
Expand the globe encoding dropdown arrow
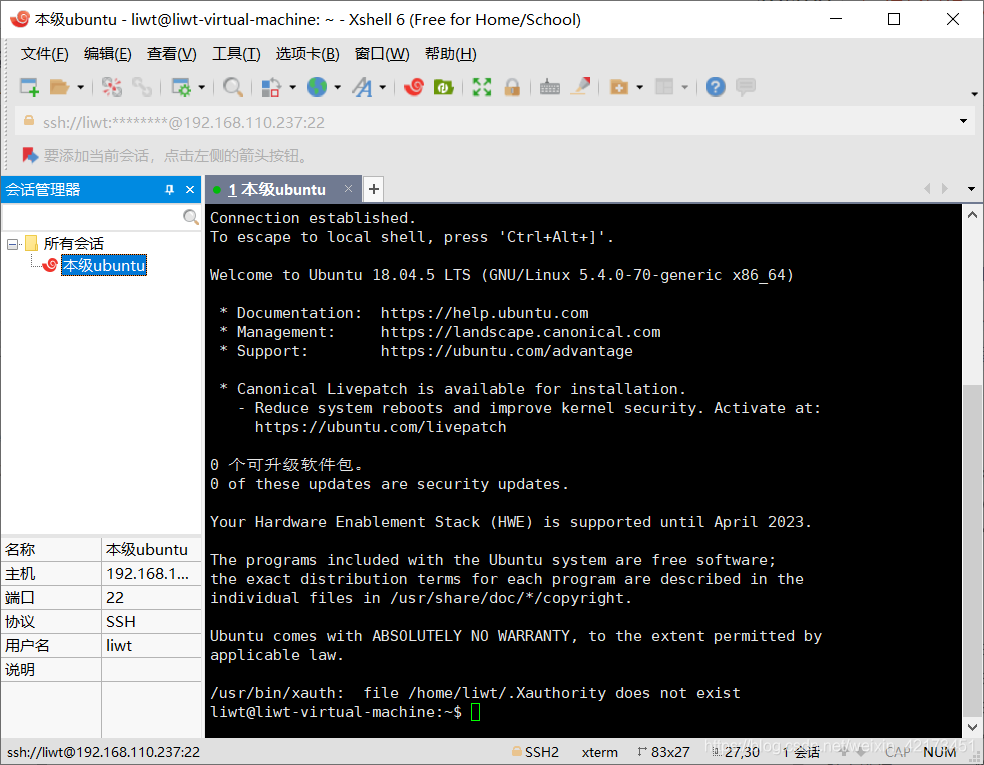pos(338,87)
